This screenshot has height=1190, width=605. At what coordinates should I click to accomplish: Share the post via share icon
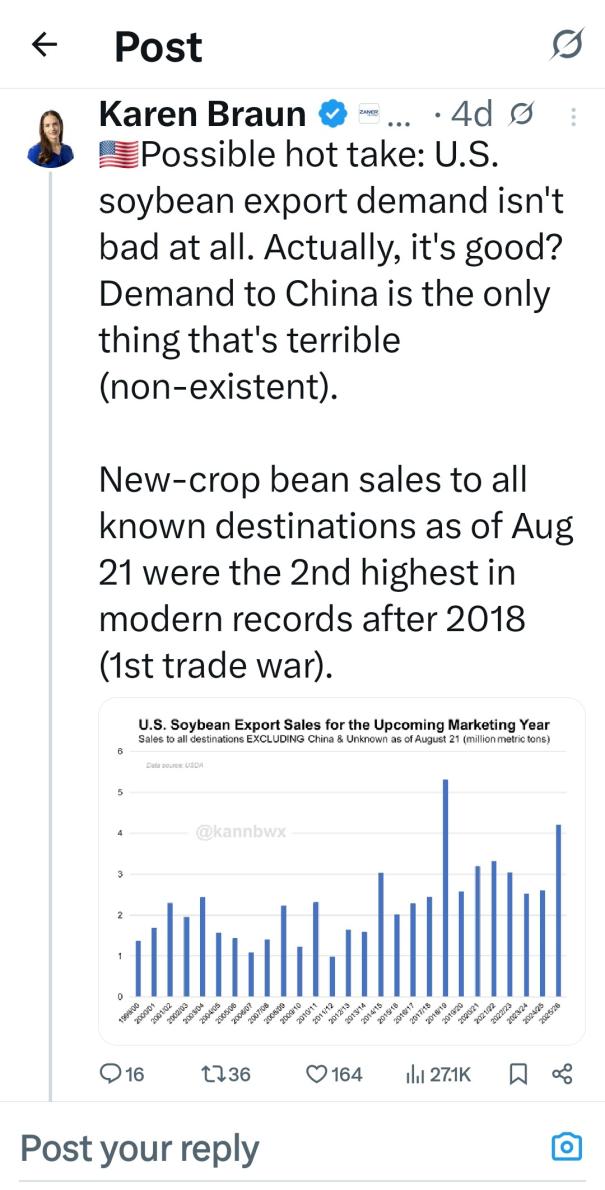(562, 1074)
